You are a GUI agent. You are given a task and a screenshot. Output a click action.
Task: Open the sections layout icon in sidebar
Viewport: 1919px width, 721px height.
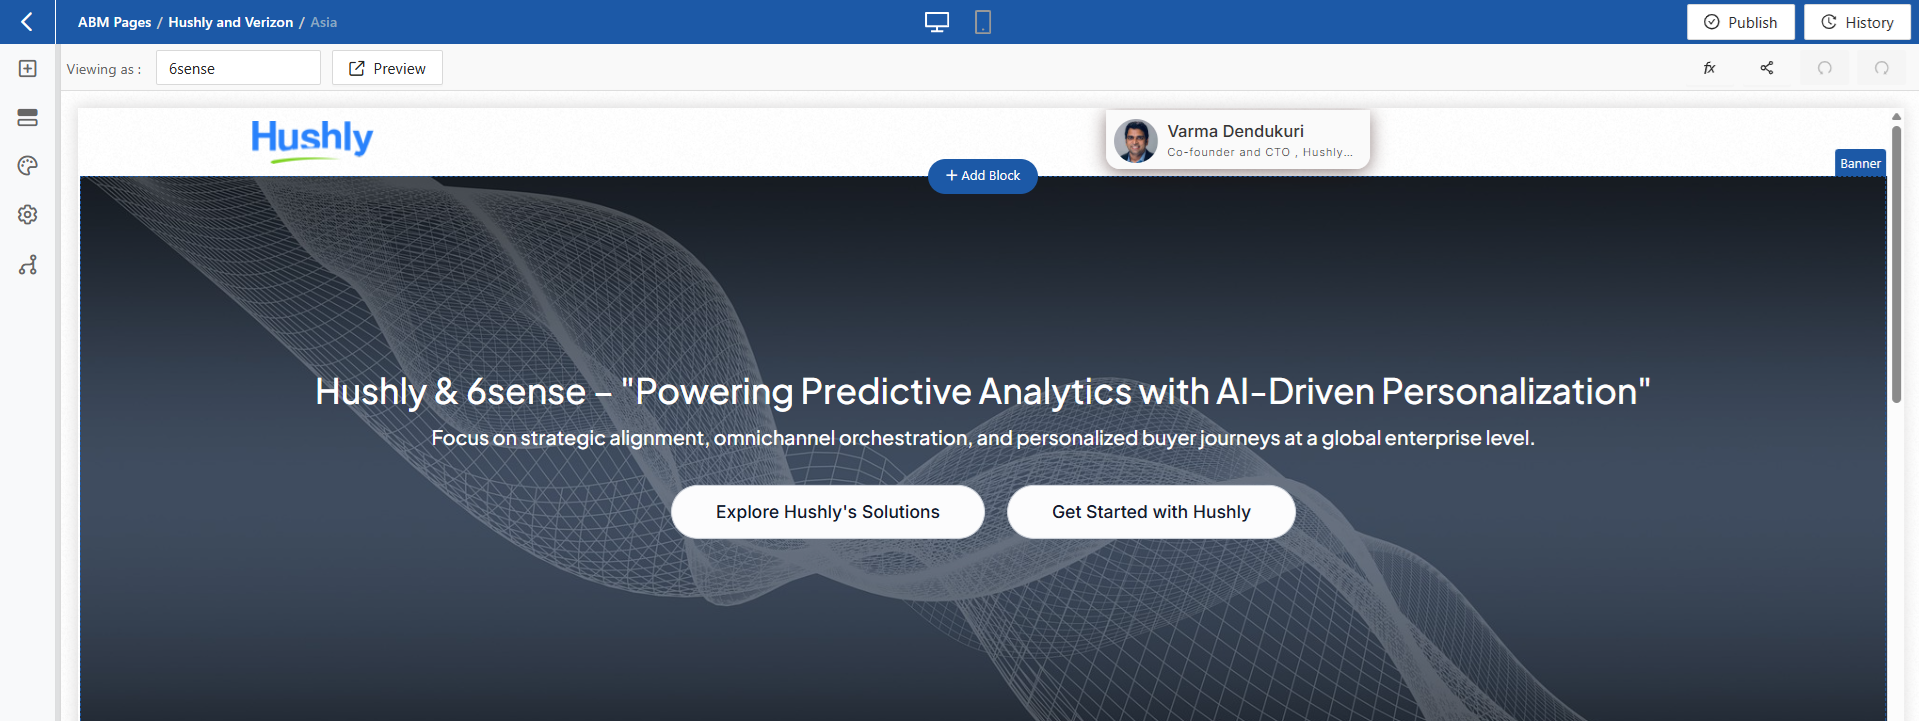28,117
